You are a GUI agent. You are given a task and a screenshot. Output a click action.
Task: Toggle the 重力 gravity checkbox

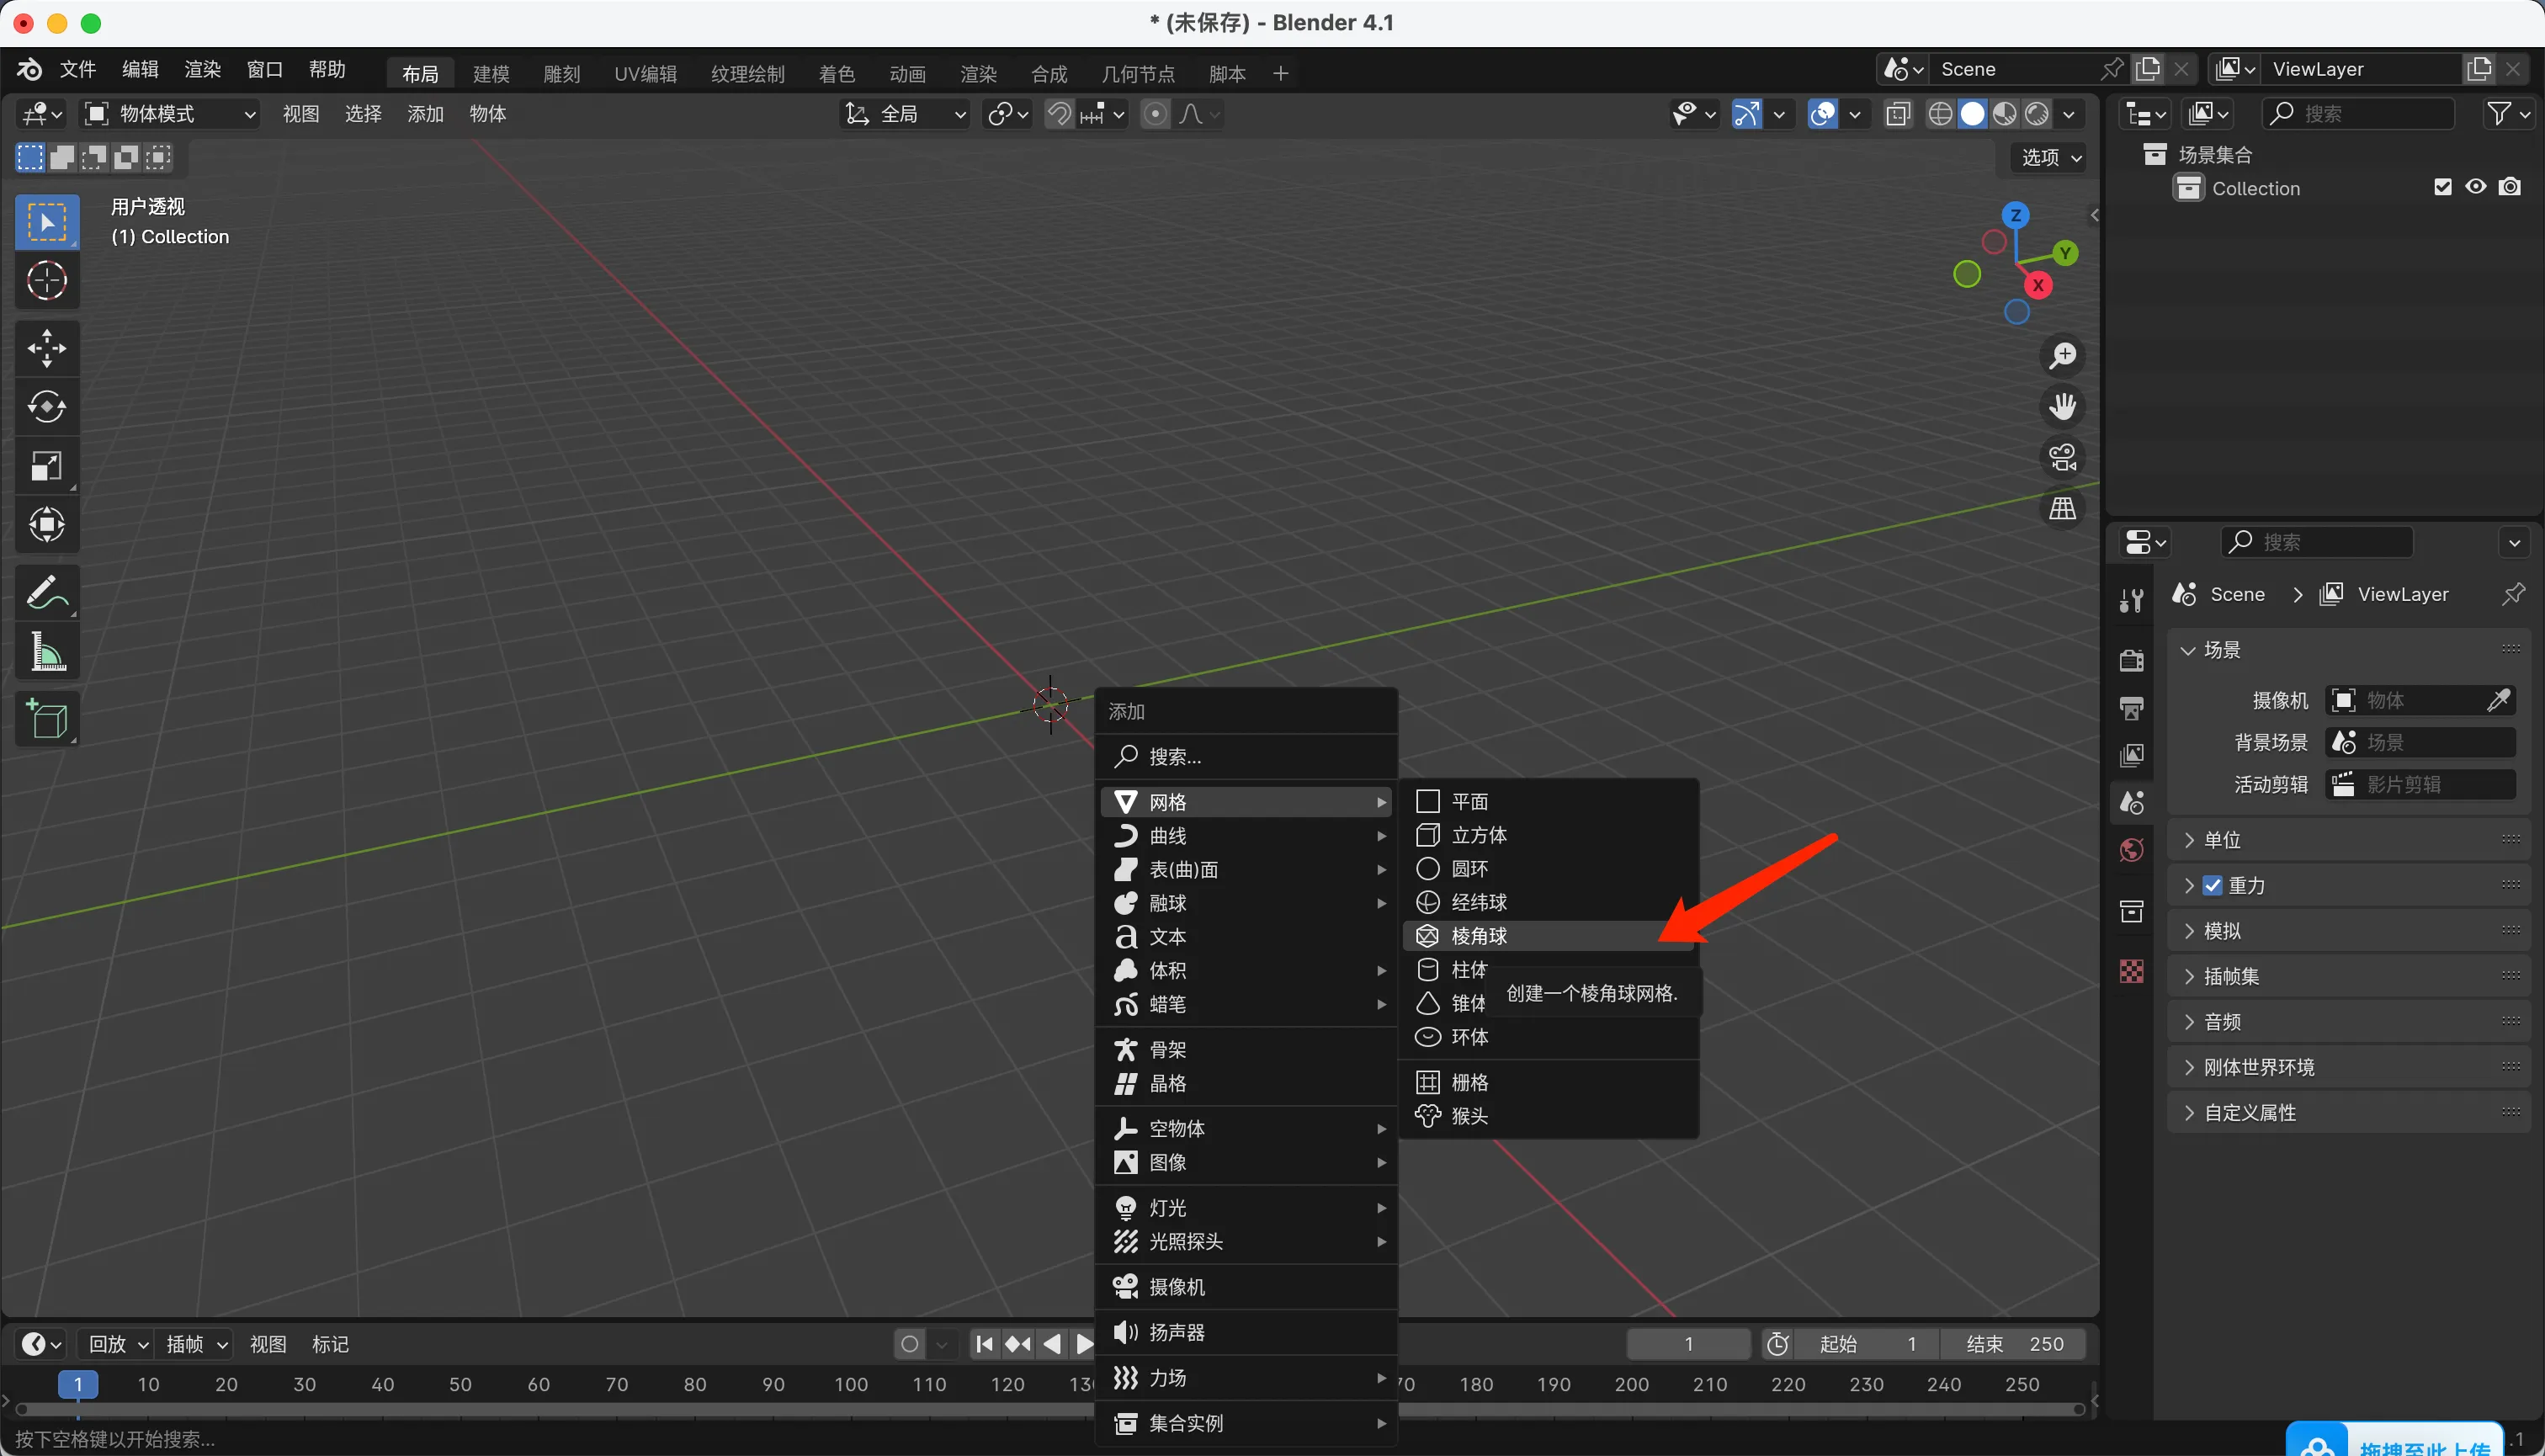pyautogui.click(x=2213, y=885)
